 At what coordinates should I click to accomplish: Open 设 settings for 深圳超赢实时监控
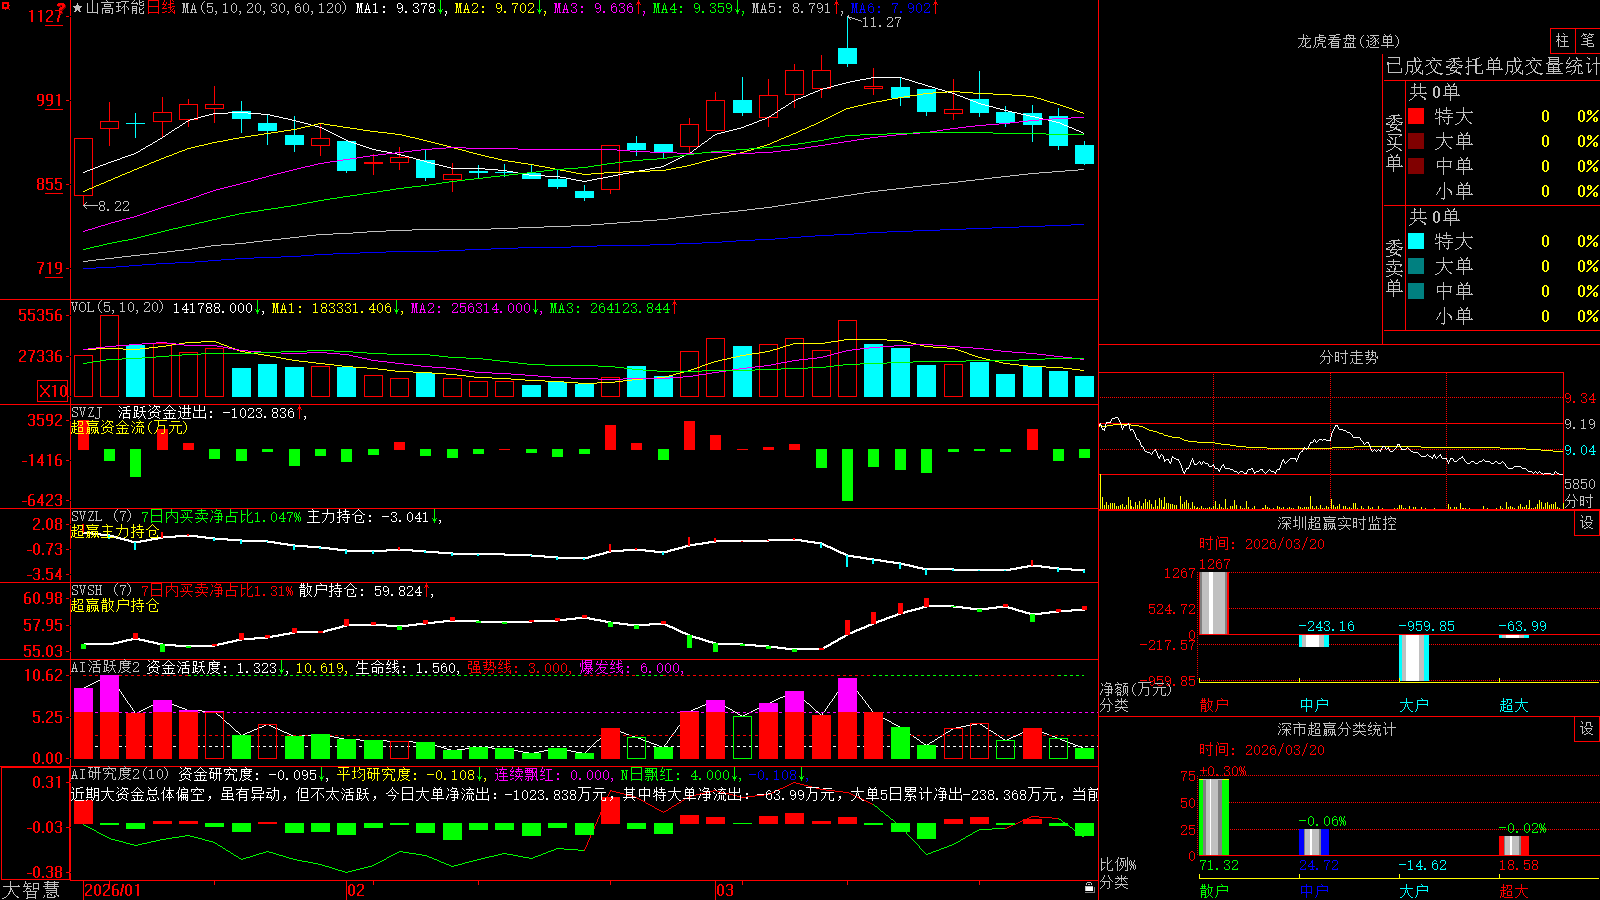pos(1587,523)
